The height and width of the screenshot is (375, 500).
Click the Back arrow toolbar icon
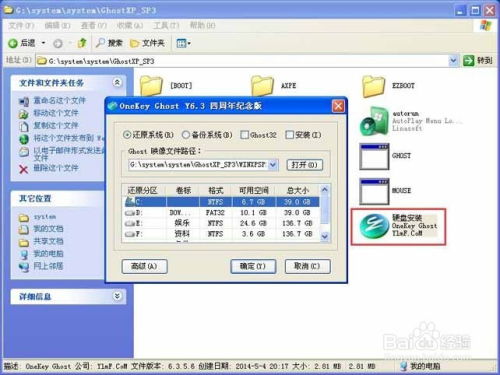[x=13, y=43]
